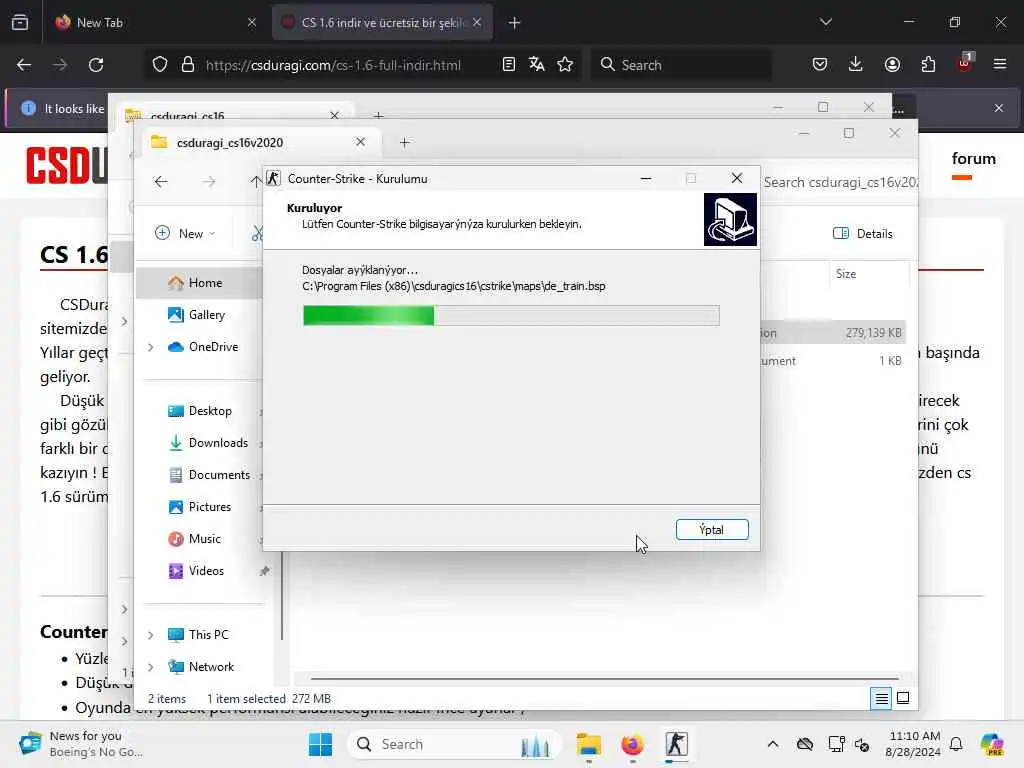The height and width of the screenshot is (768, 1024).
Task: Click Explorer horizontal scrollbar
Action: [x=604, y=679]
